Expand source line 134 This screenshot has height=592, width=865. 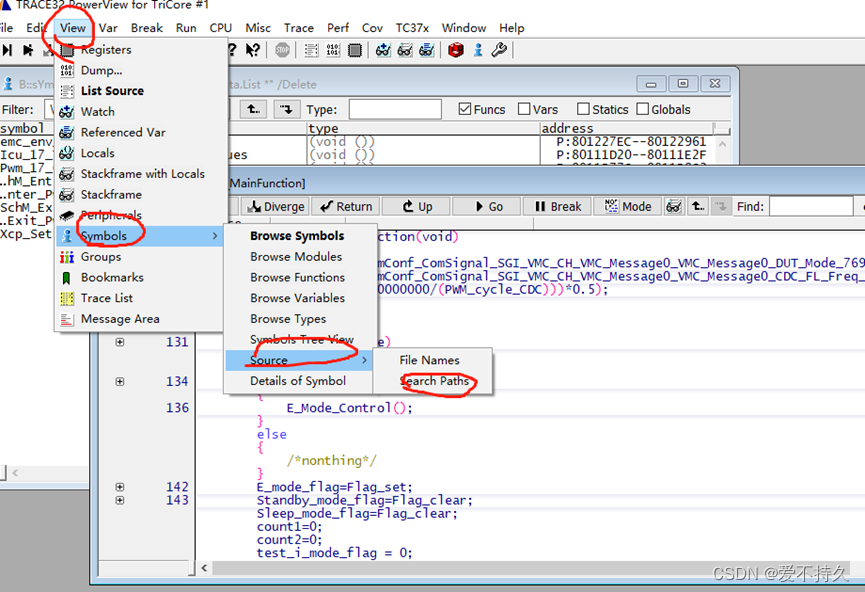[x=120, y=382]
